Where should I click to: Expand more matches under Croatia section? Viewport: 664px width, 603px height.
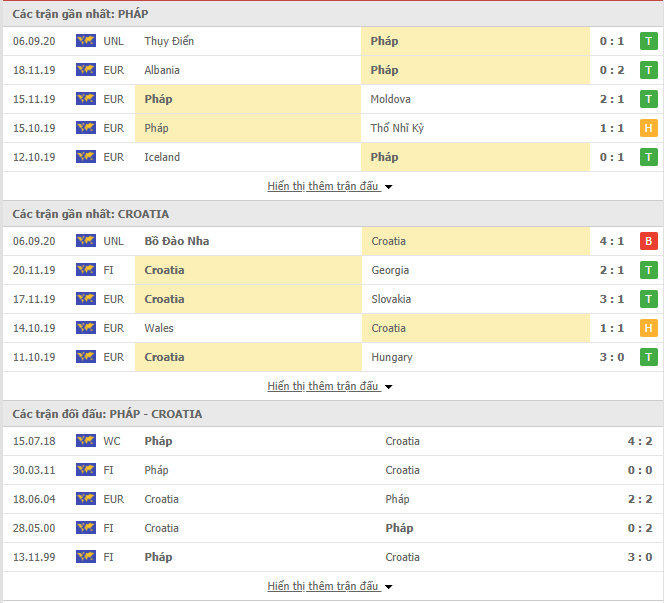tap(329, 386)
